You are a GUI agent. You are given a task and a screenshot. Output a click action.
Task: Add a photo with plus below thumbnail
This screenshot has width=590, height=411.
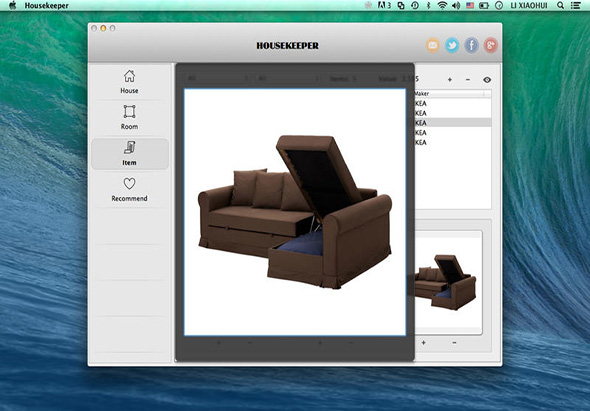pos(423,342)
